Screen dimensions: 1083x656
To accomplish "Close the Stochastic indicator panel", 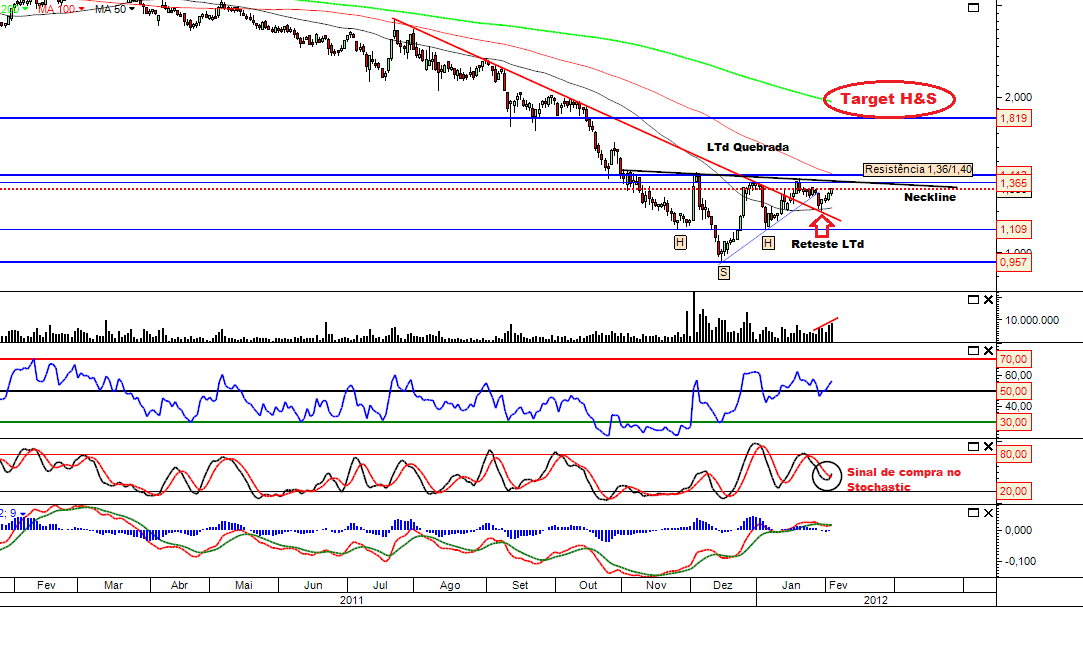I will coord(988,447).
